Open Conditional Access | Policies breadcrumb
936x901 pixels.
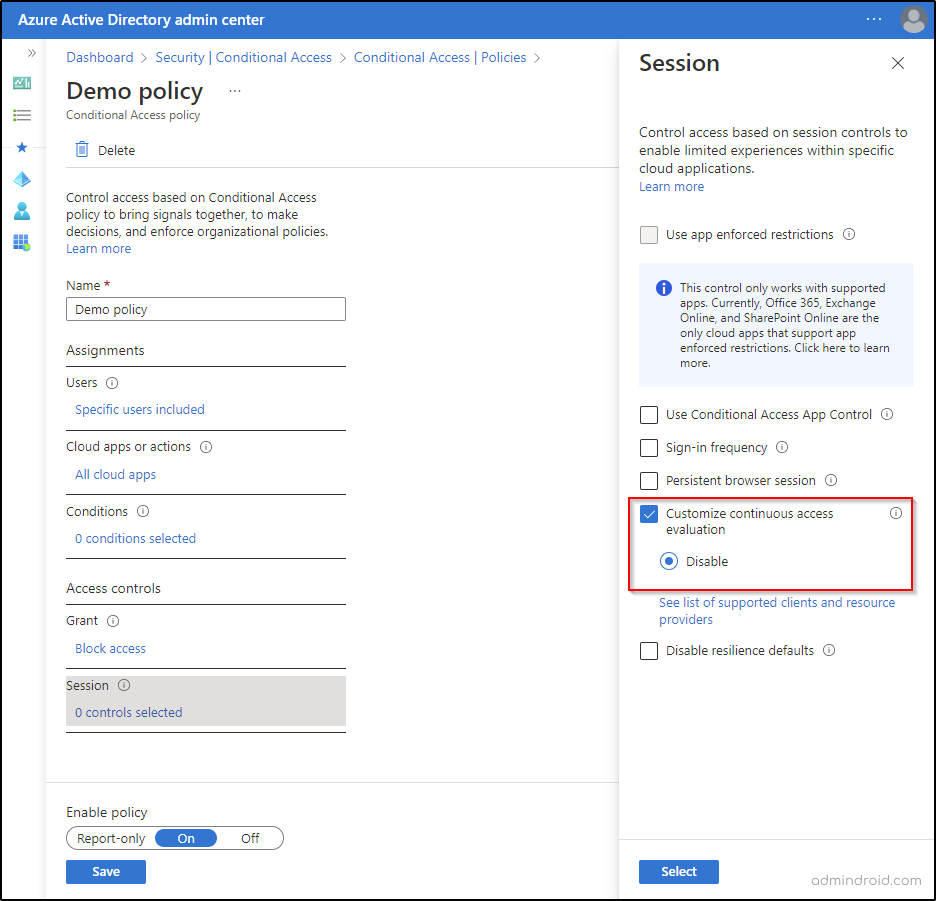coord(440,57)
